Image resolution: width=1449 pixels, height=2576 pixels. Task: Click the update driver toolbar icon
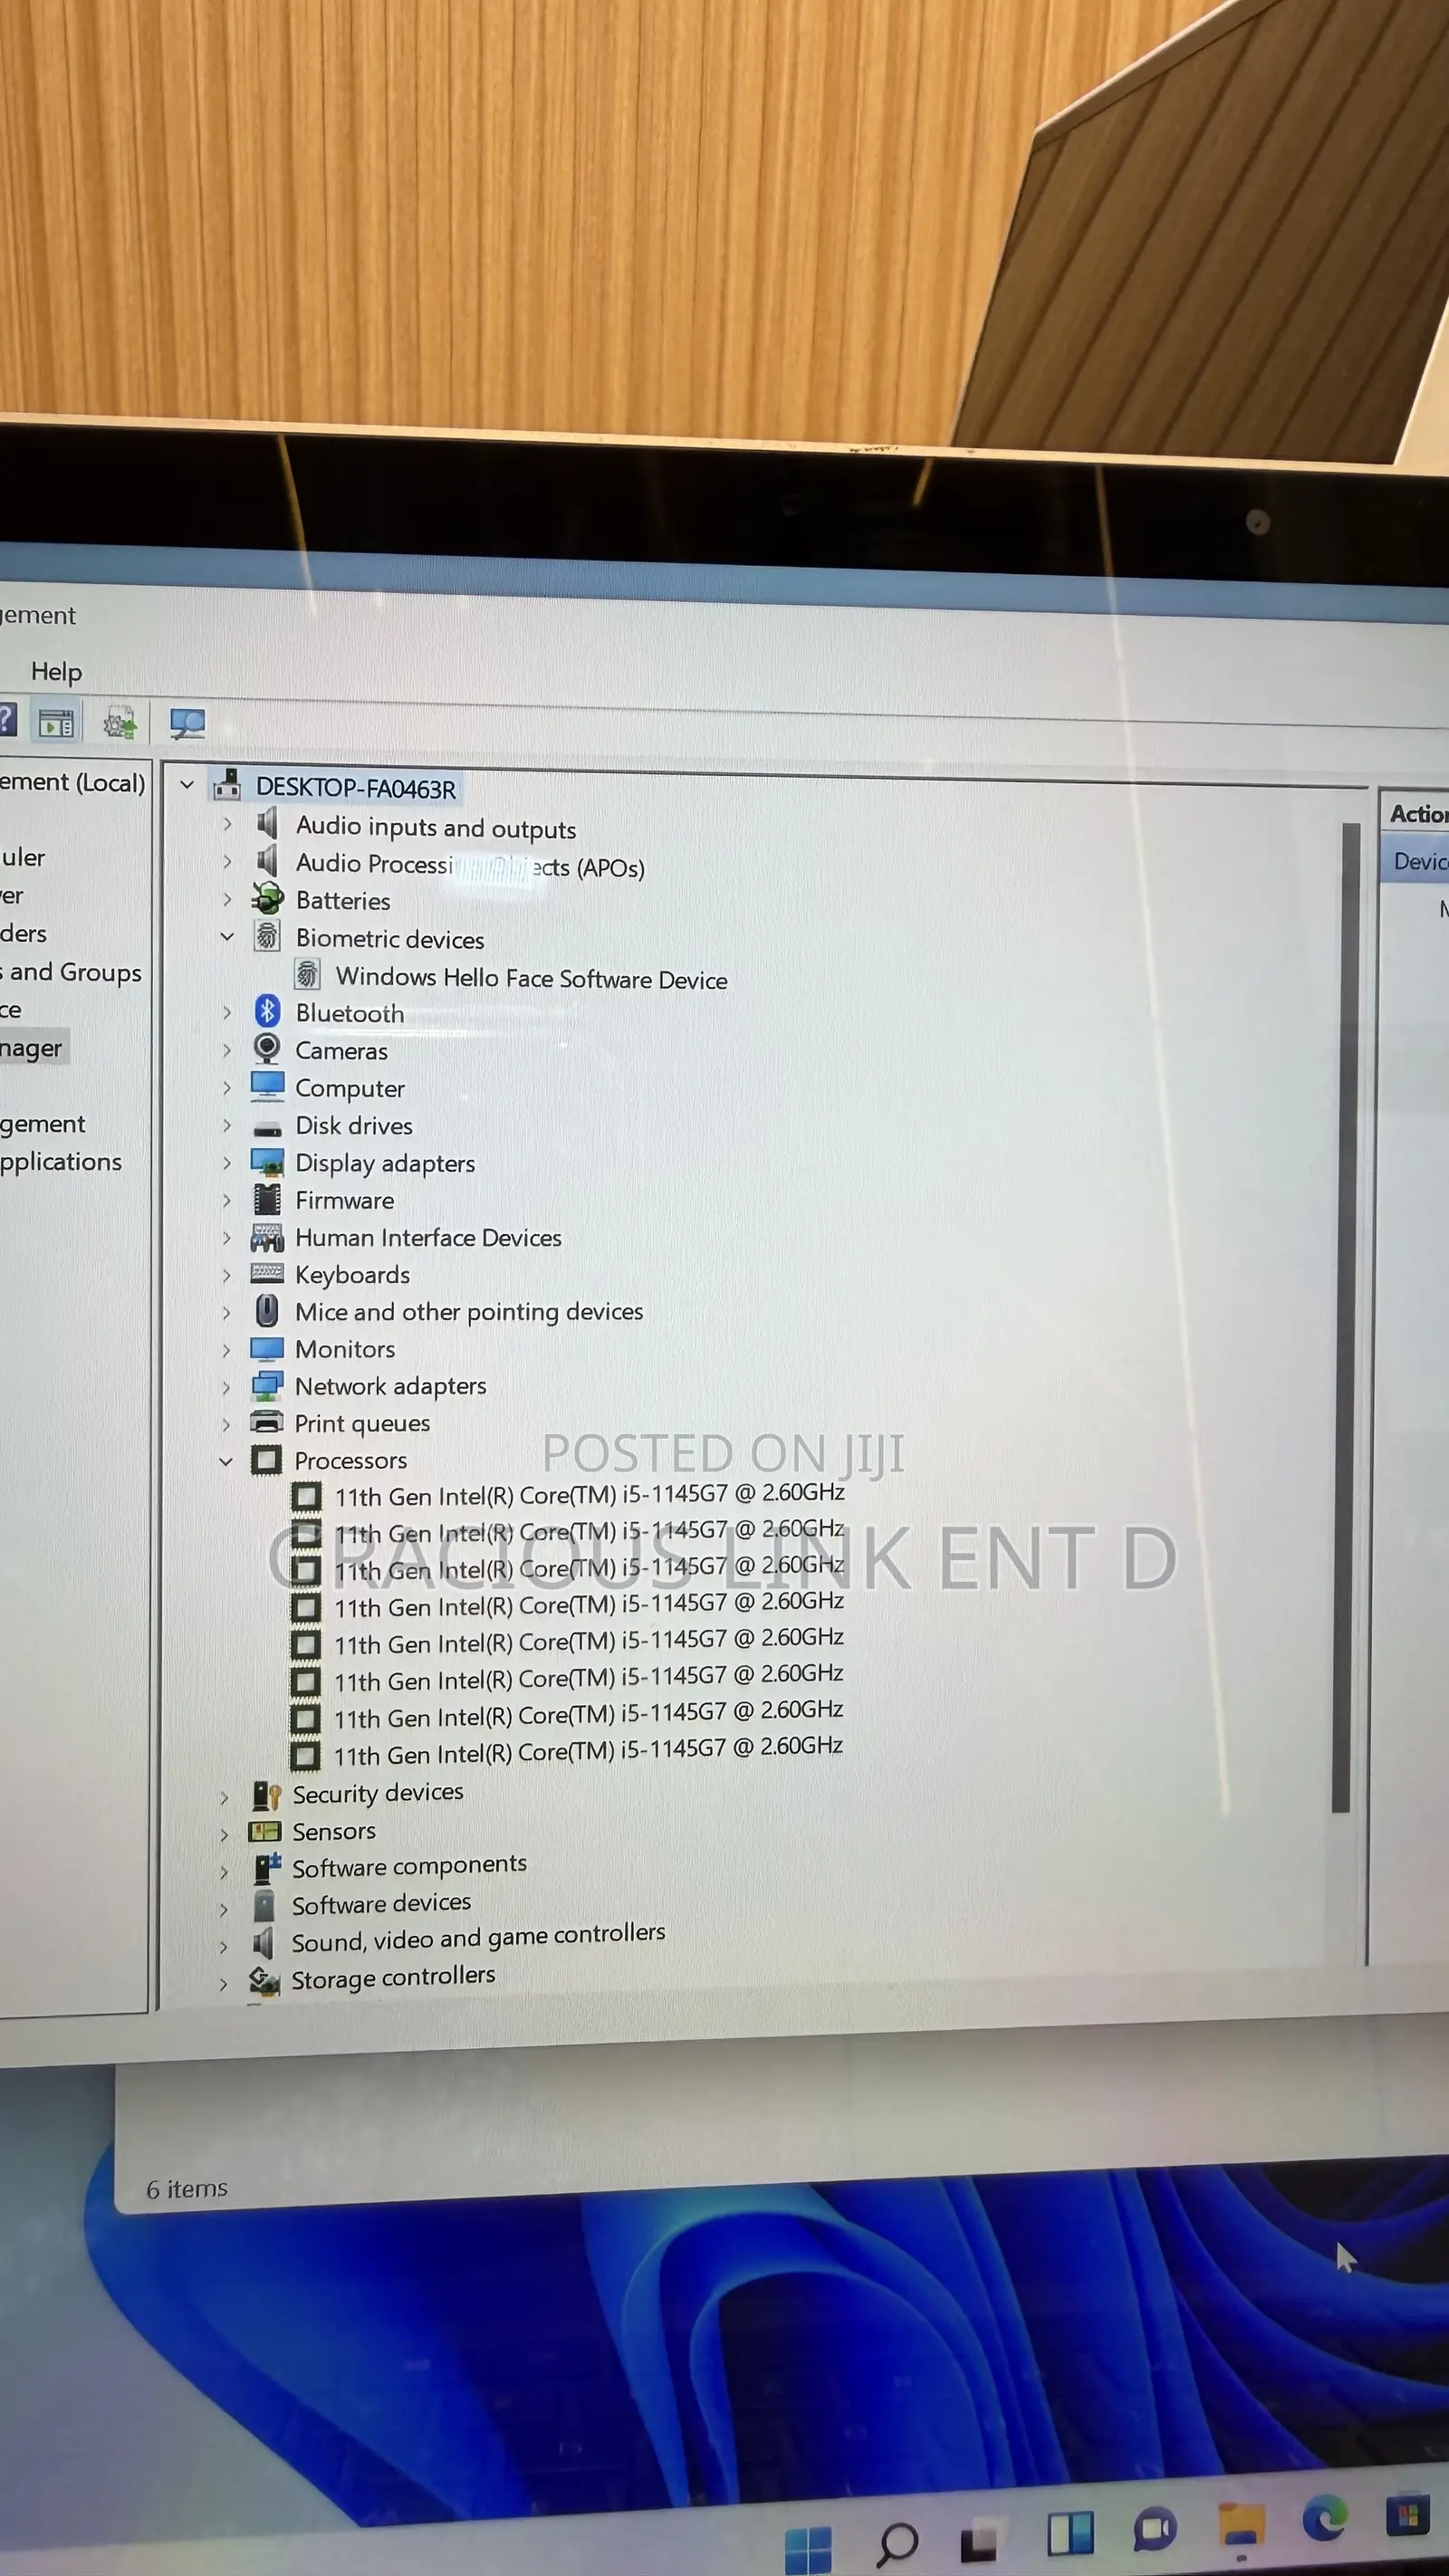120,722
